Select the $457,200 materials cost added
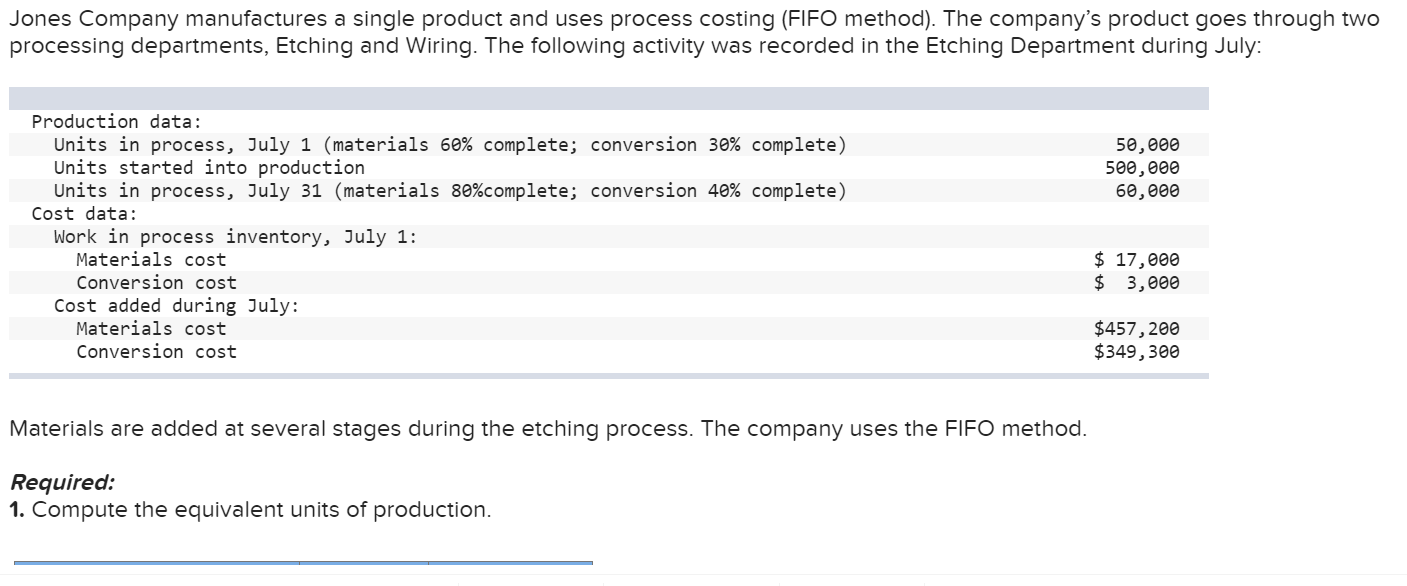Screen dimensions: 1407x586 tap(1137, 328)
